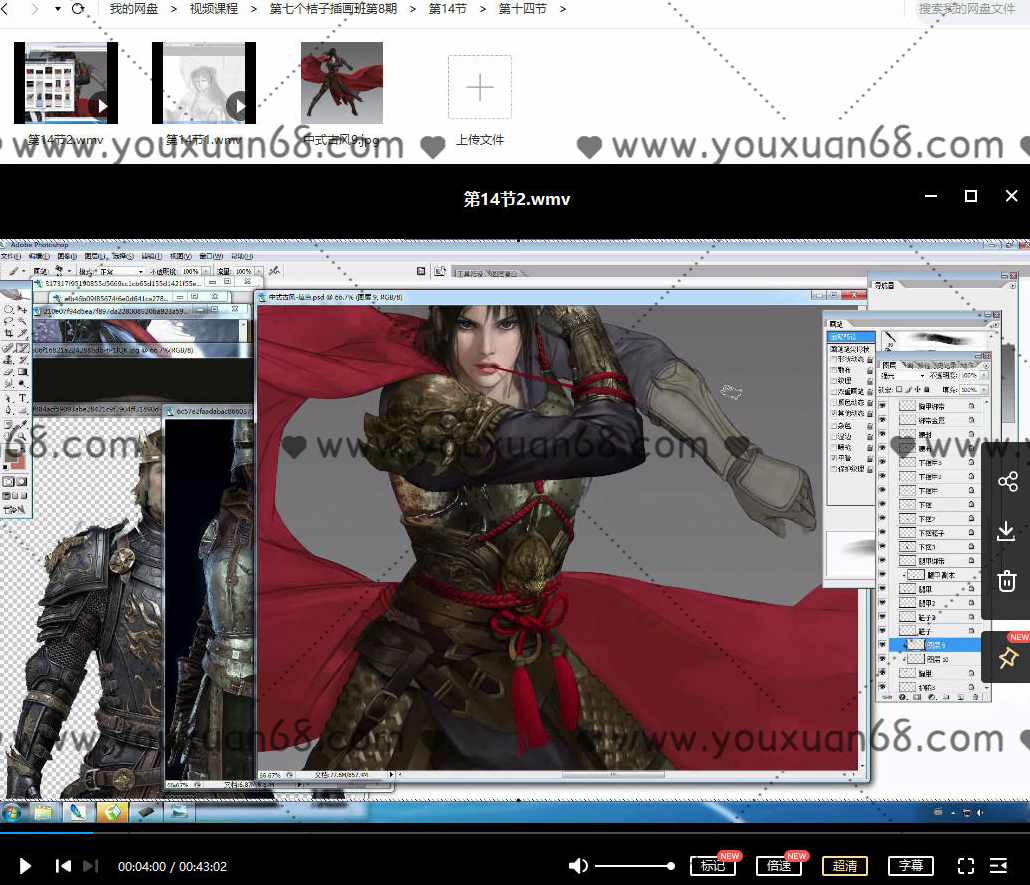This screenshot has height=885, width=1030.
Task: Share the video via the share icon
Action: tap(1007, 482)
